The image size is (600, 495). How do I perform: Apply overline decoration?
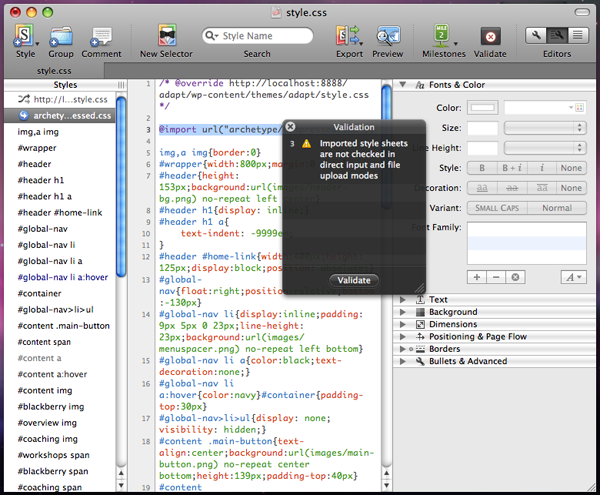coord(542,188)
